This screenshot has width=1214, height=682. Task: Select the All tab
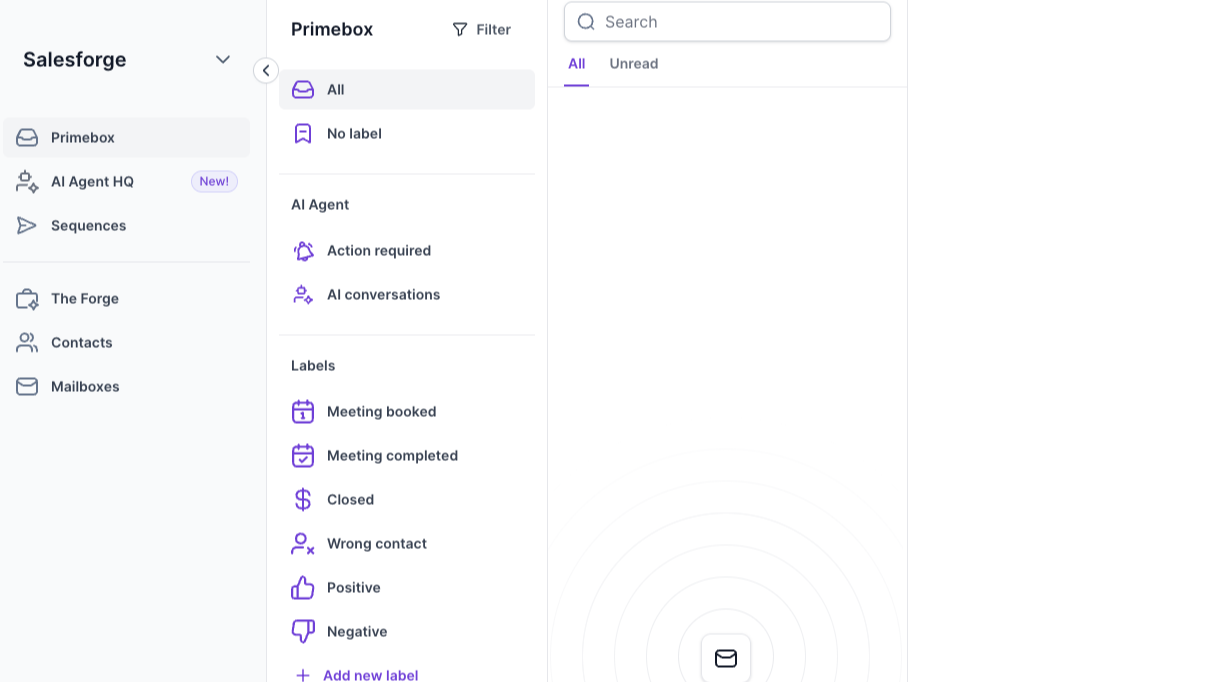(576, 64)
